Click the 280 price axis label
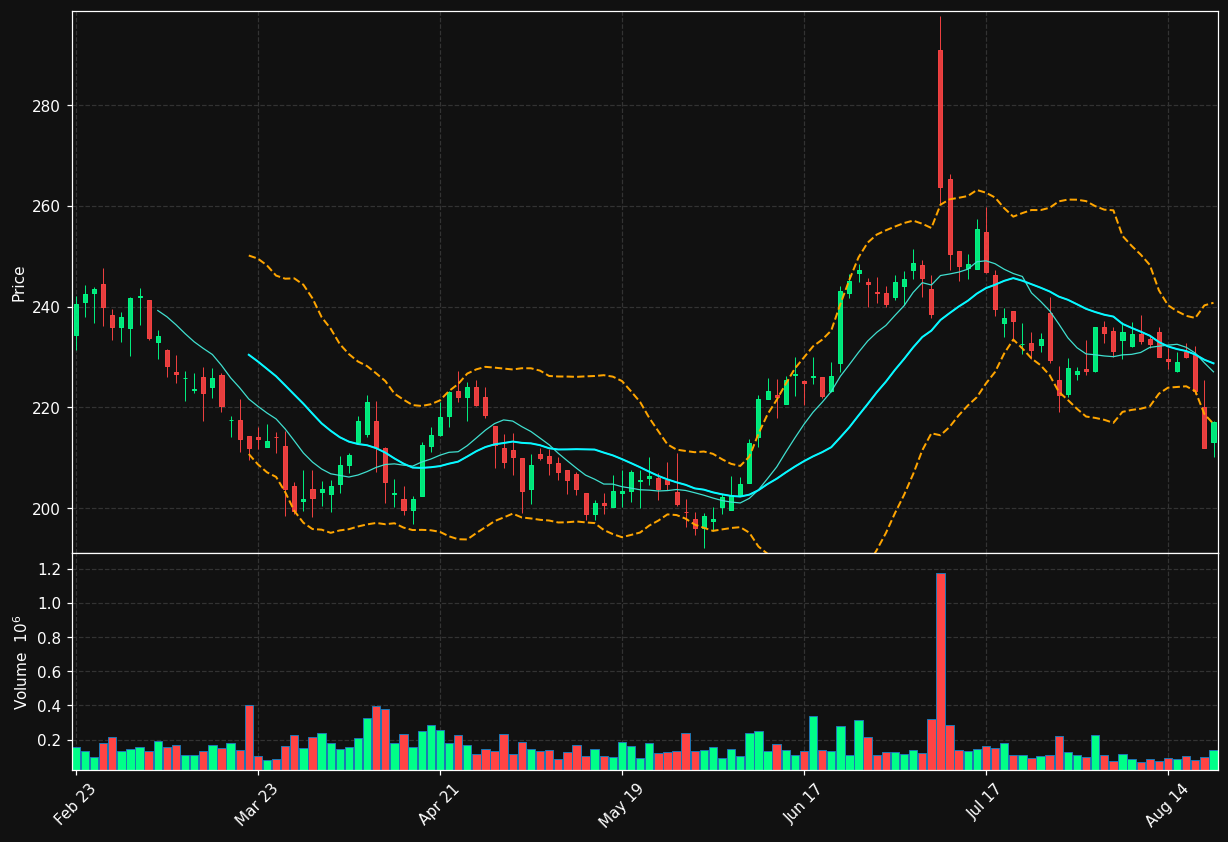Screen dimensions: 1228x842 click(48, 106)
